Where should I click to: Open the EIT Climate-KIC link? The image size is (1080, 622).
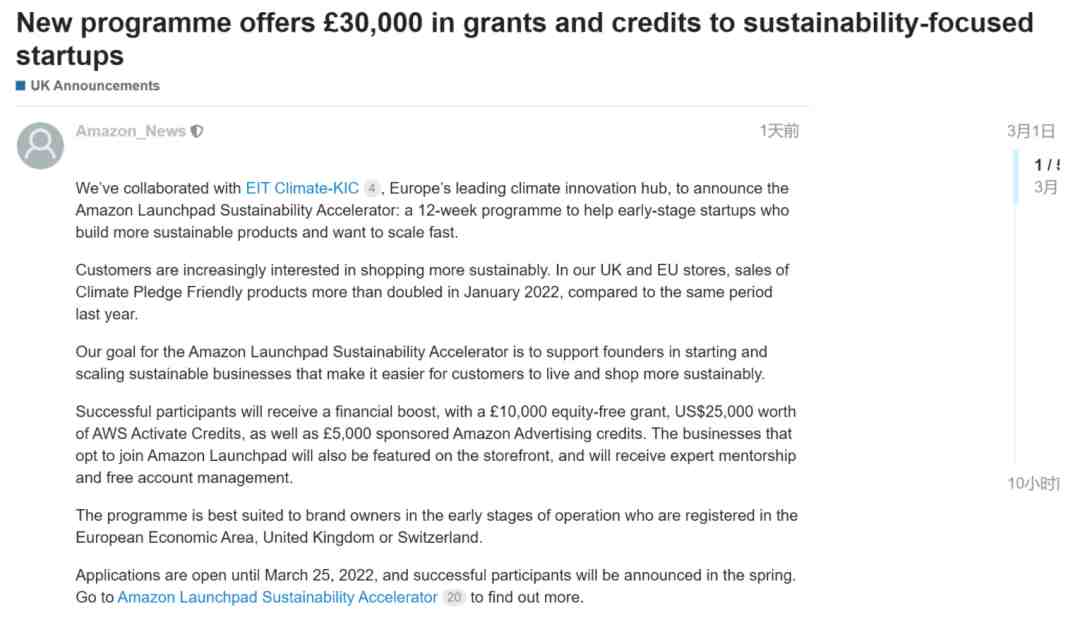302,188
